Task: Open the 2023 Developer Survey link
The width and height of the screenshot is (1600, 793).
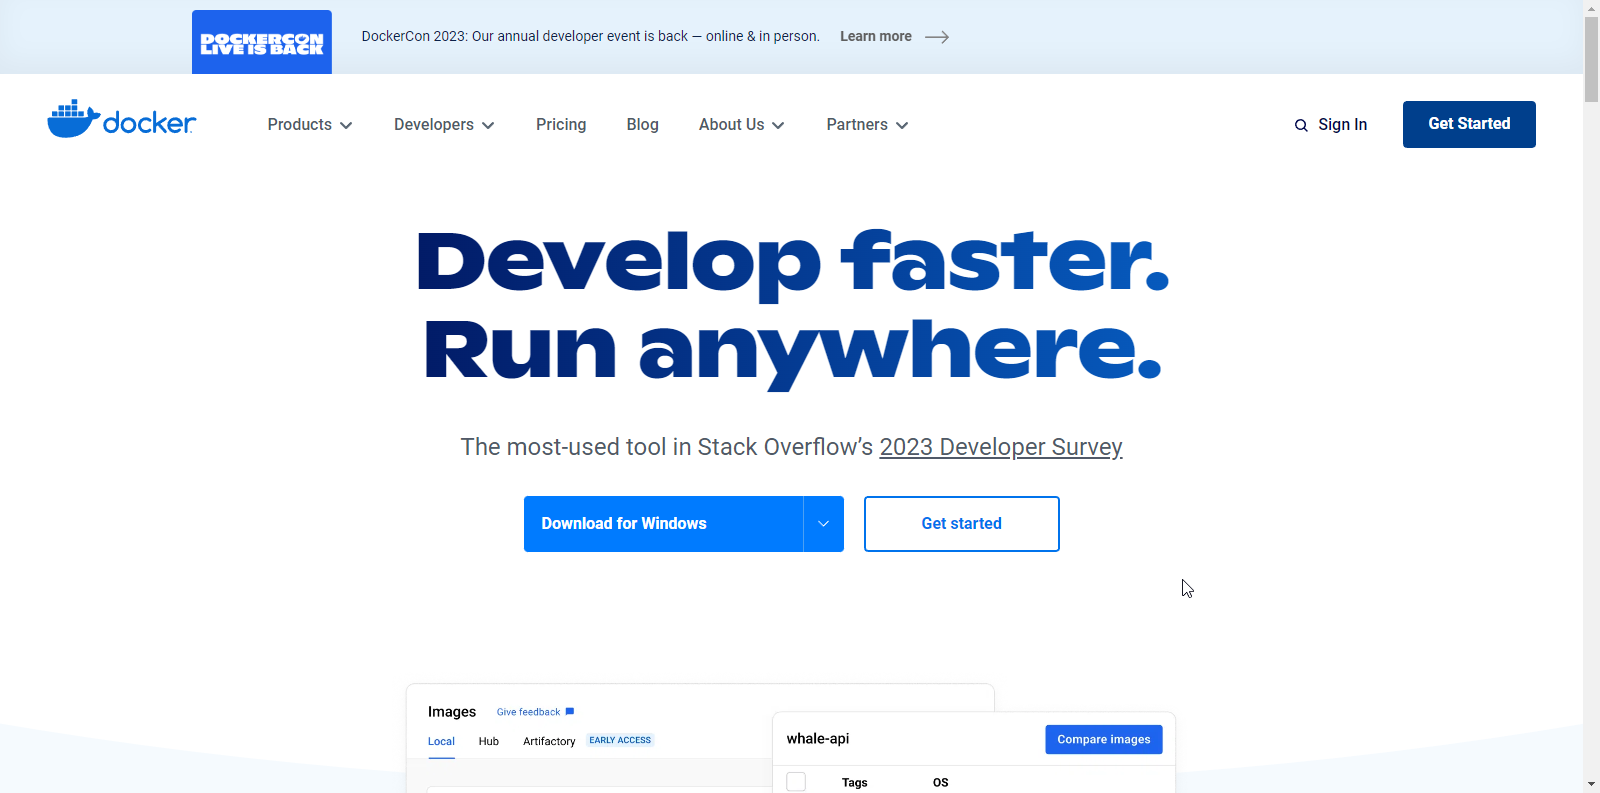Action: [x=1001, y=447]
